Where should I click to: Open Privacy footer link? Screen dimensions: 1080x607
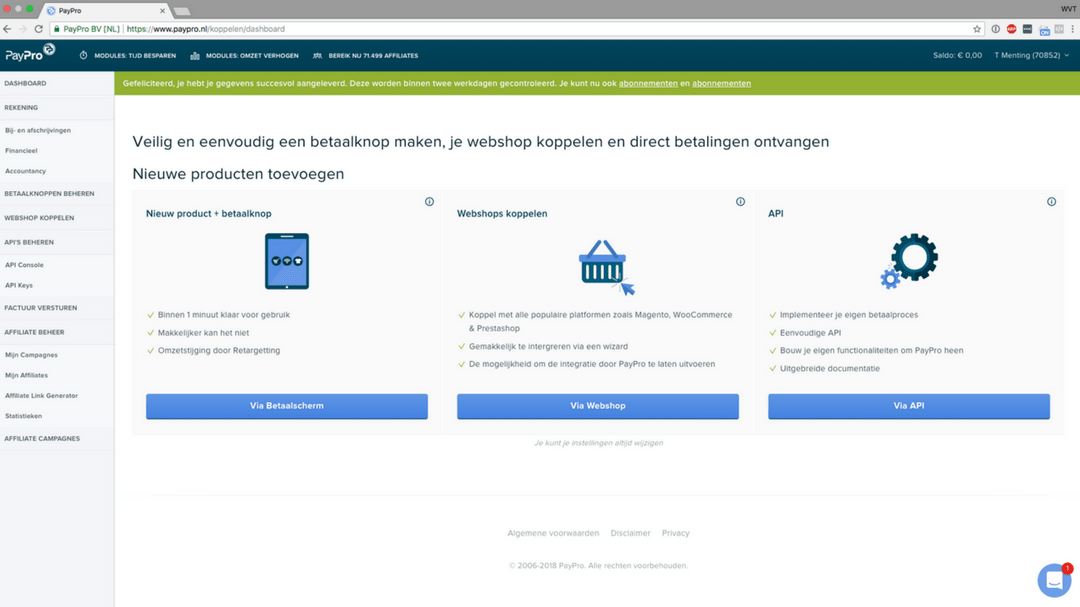pos(676,533)
